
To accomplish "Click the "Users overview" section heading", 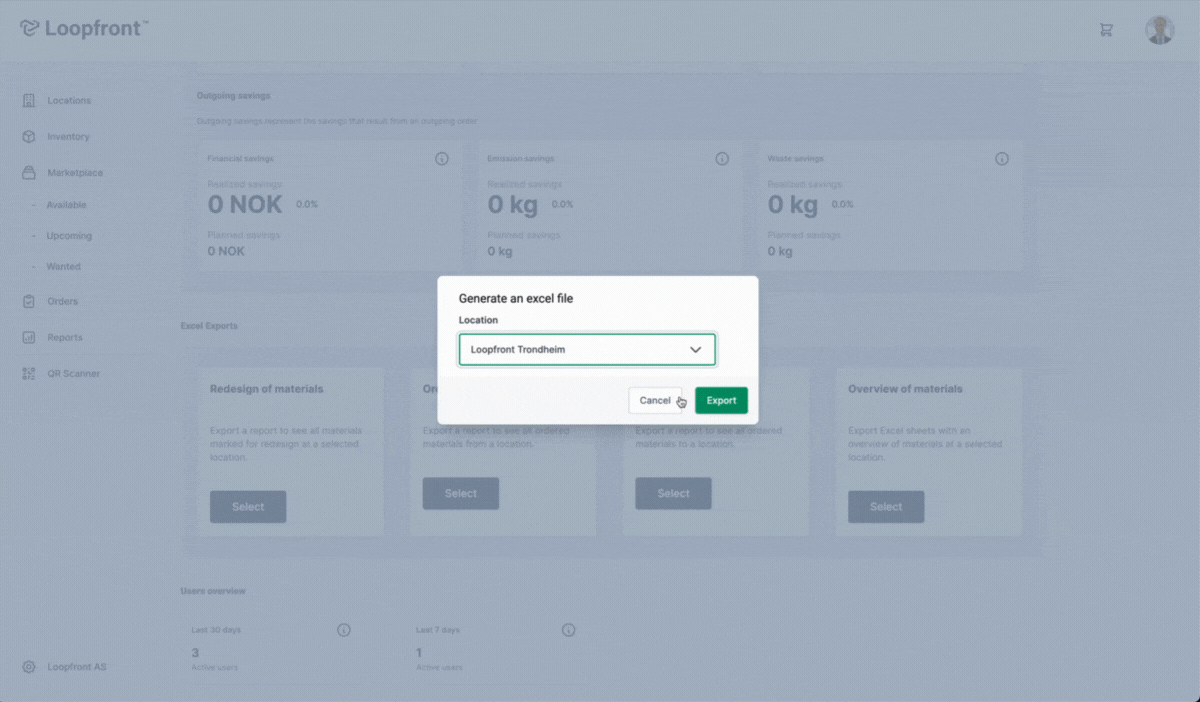I will click(x=213, y=591).
